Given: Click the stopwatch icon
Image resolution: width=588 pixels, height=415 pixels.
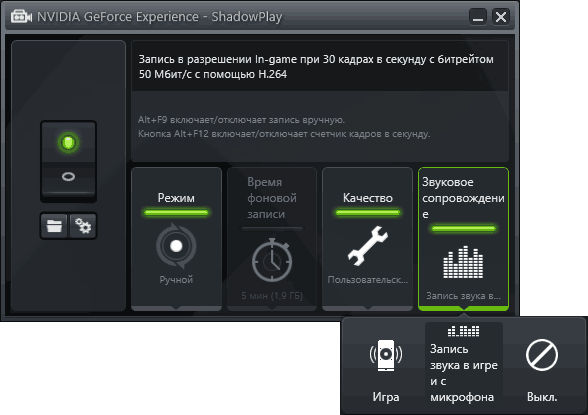Looking at the screenshot, I should [272, 260].
